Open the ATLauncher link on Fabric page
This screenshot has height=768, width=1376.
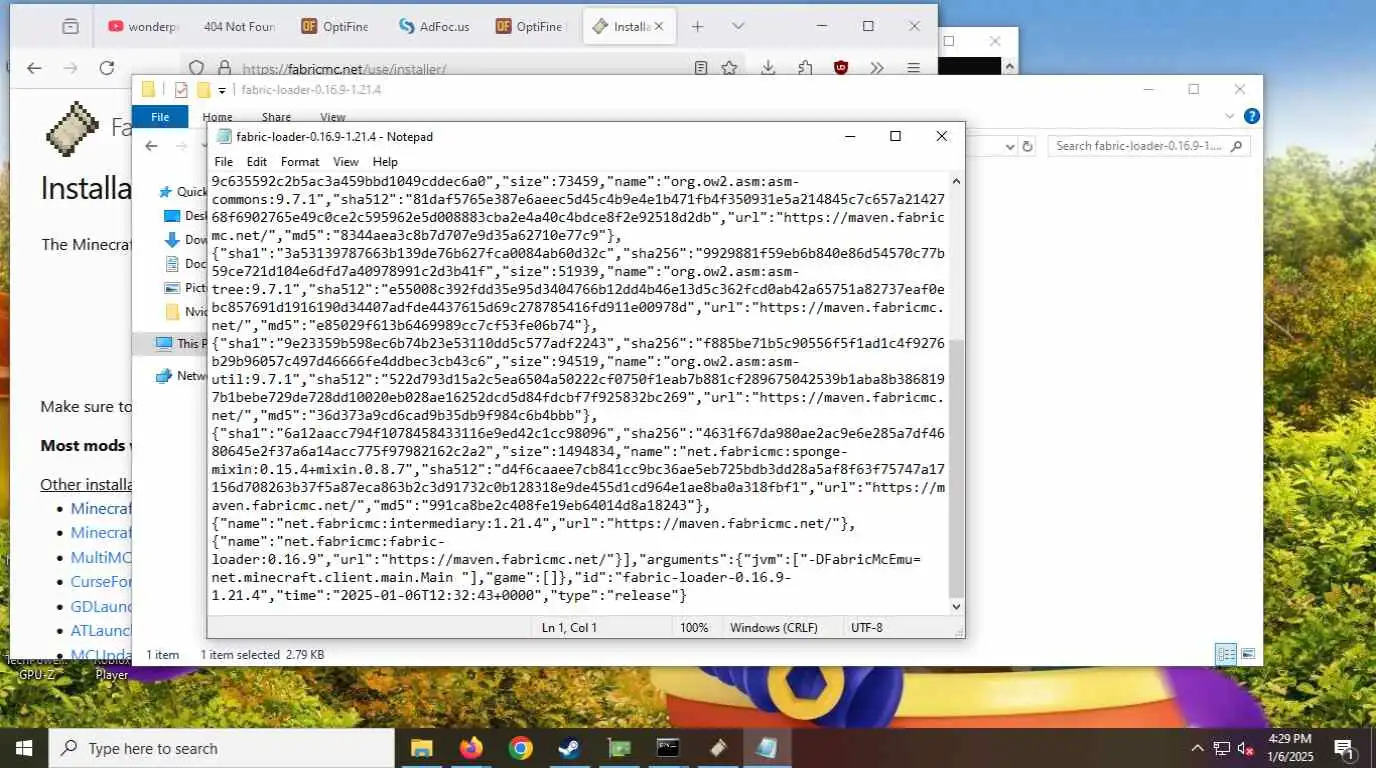[x=101, y=631]
